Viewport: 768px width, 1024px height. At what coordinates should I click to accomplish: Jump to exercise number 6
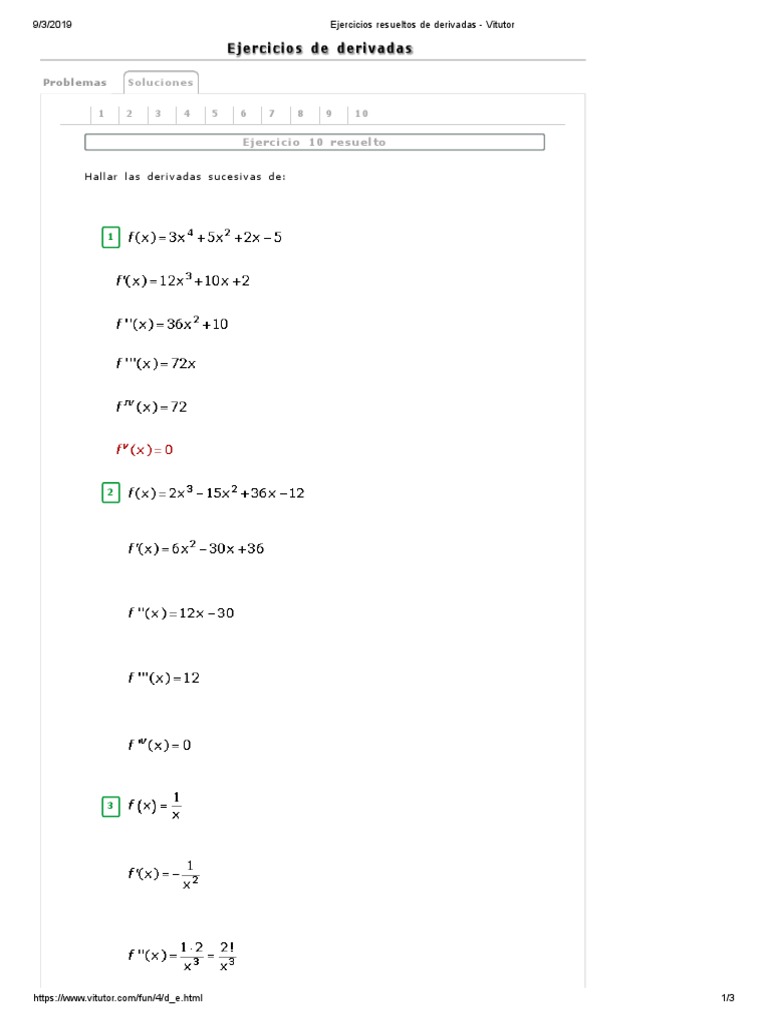[244, 114]
